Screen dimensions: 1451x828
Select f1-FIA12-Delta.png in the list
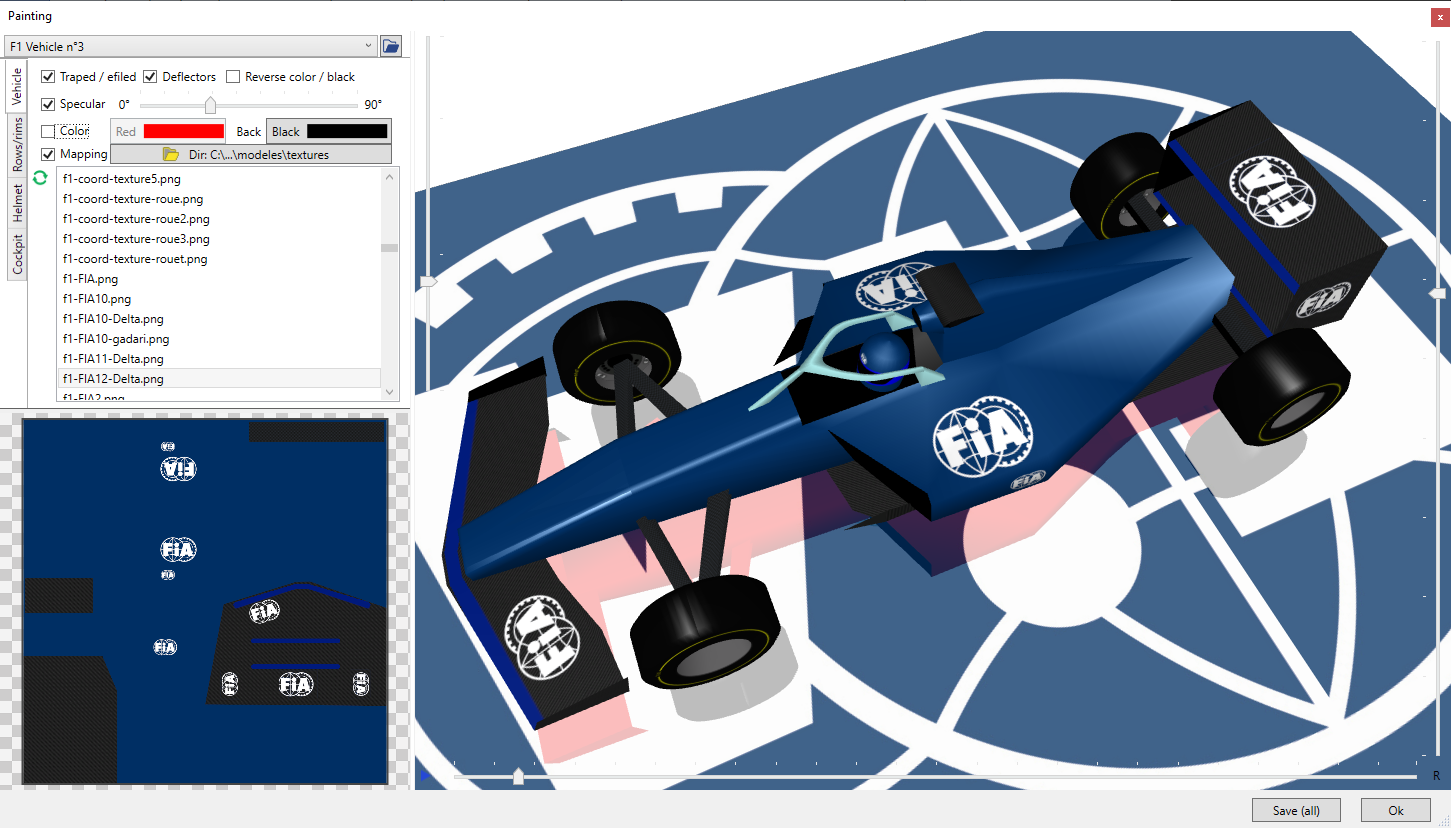coord(219,379)
